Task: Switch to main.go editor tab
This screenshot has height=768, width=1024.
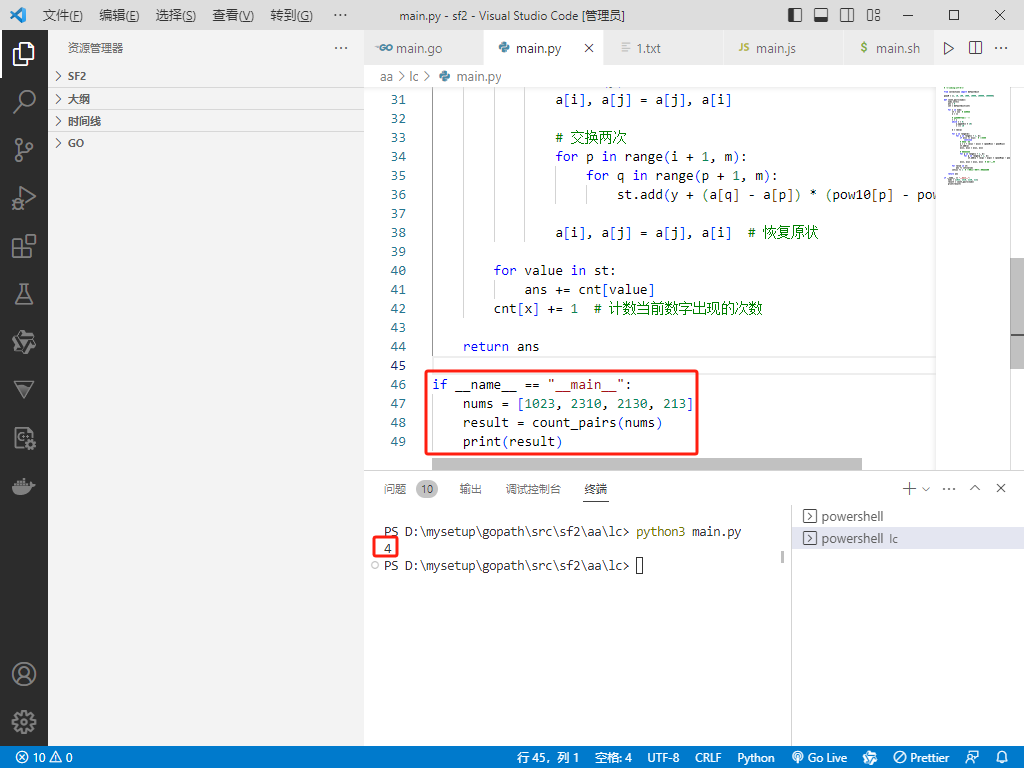Action: pos(424,48)
